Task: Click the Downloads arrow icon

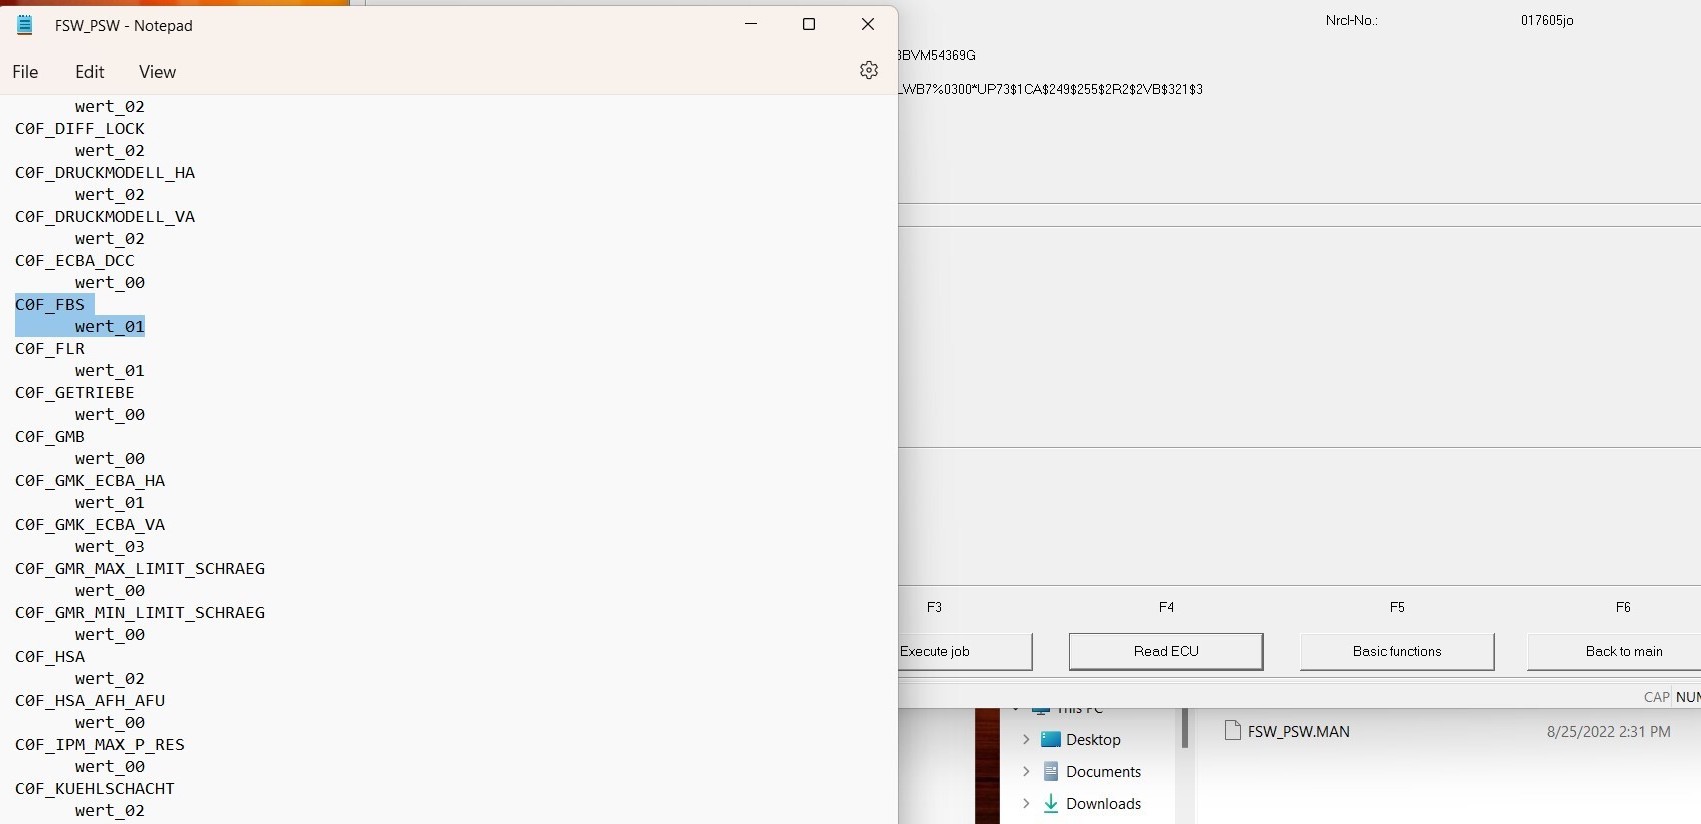Action: click(x=1050, y=804)
